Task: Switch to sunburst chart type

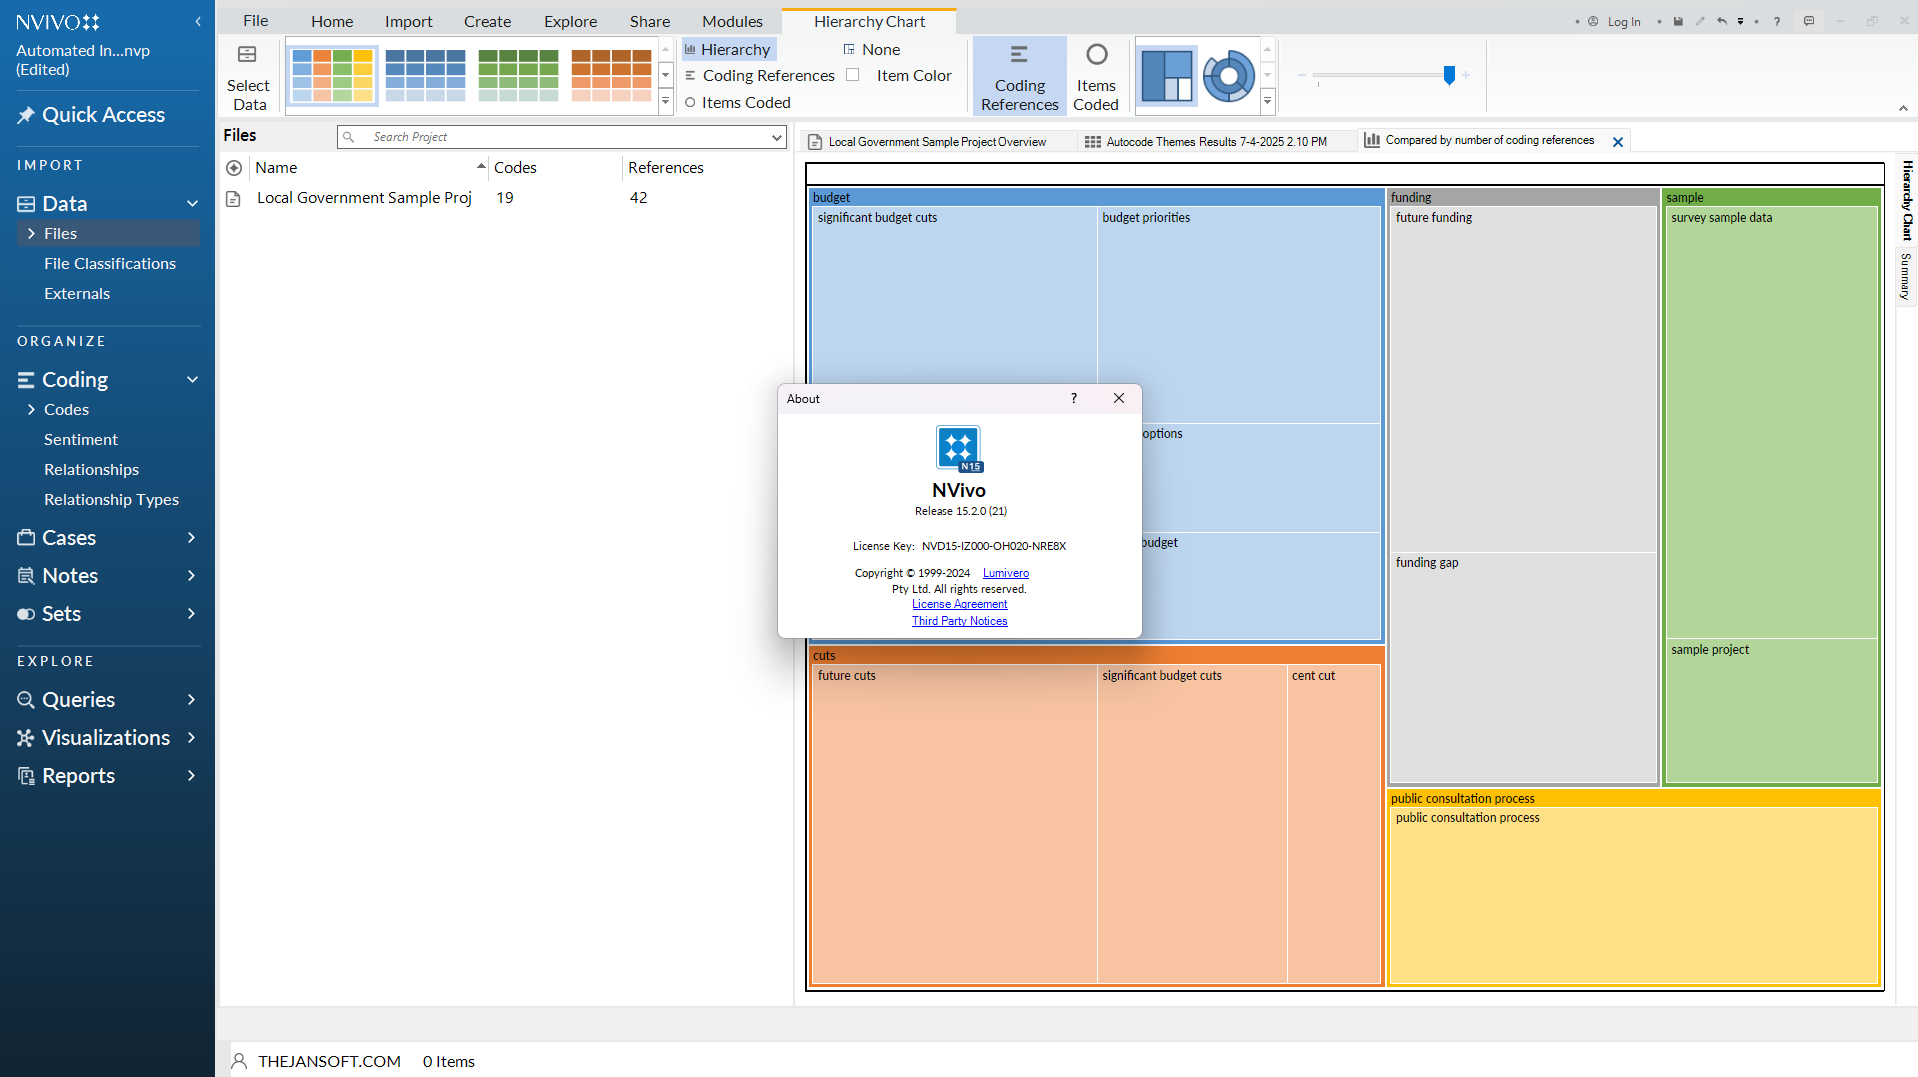Action: click(1228, 76)
